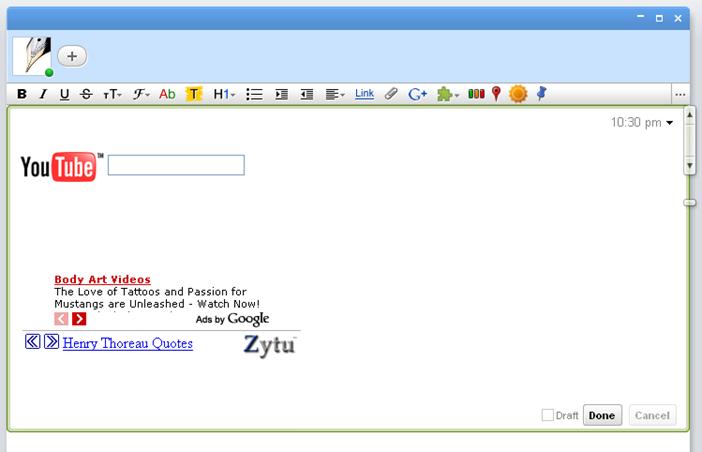Maximize the wave panel

coord(659,18)
